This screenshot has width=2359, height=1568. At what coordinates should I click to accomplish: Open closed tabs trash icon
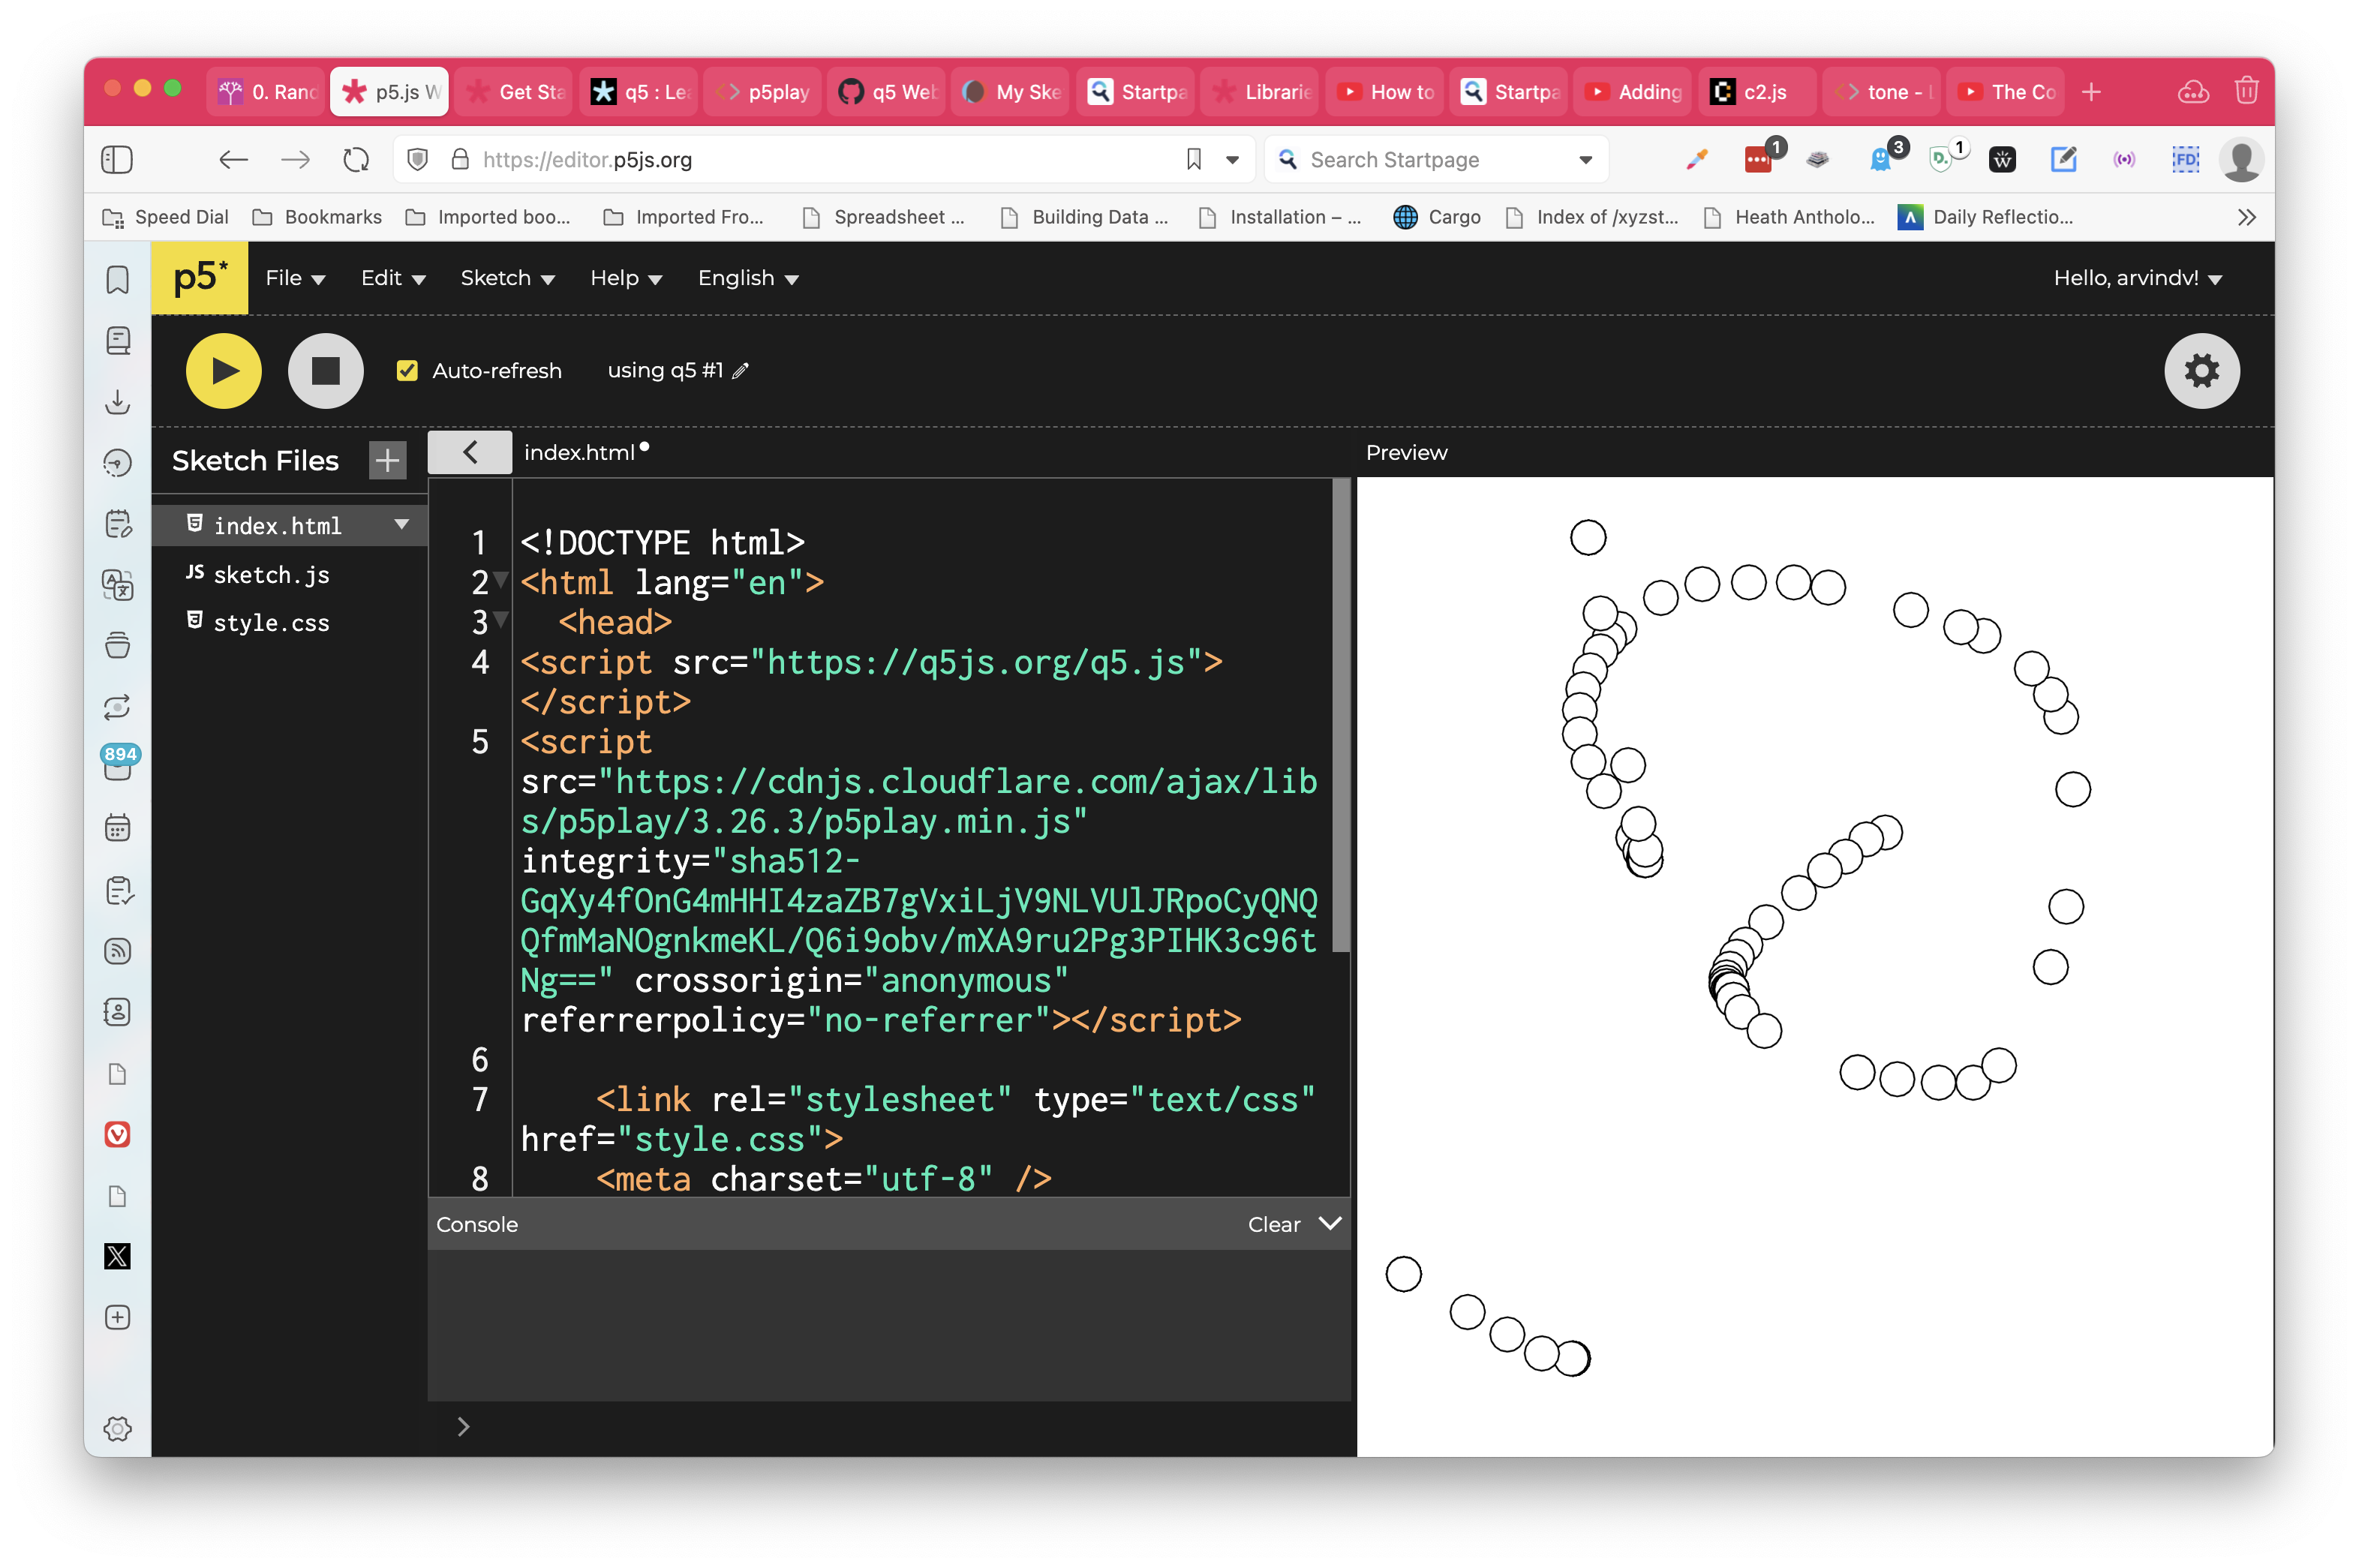click(x=2246, y=91)
